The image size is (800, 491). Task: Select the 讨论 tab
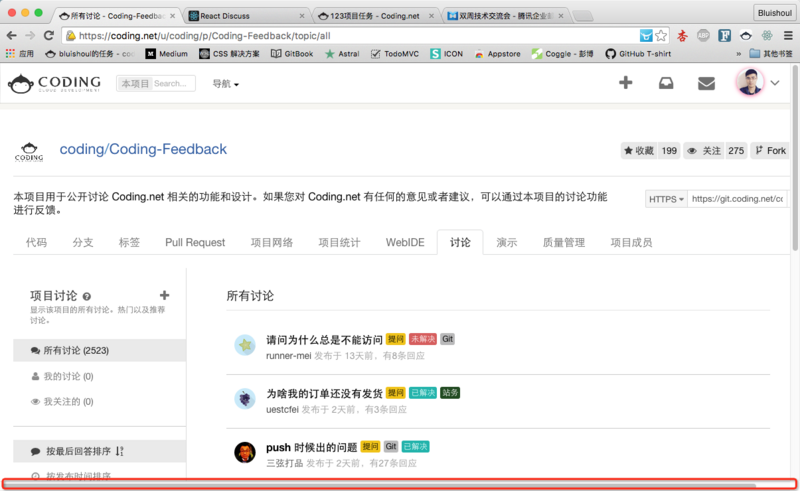tap(460, 242)
